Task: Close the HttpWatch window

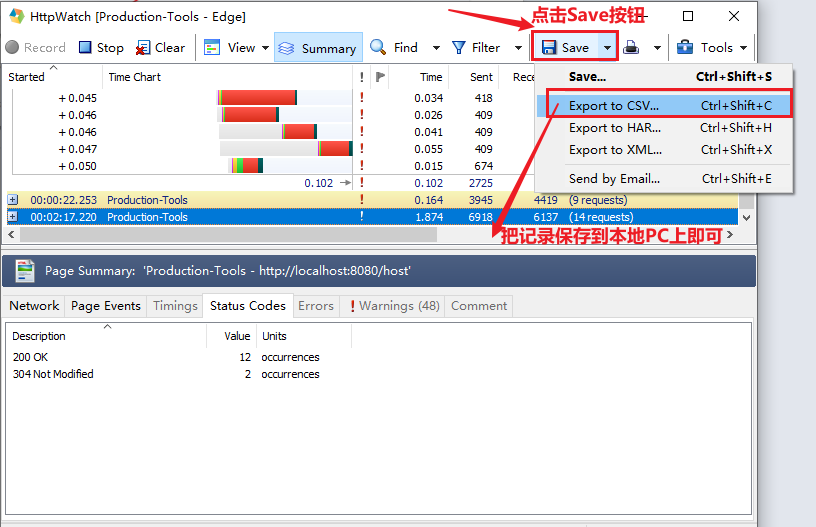Action: pyautogui.click(x=734, y=16)
